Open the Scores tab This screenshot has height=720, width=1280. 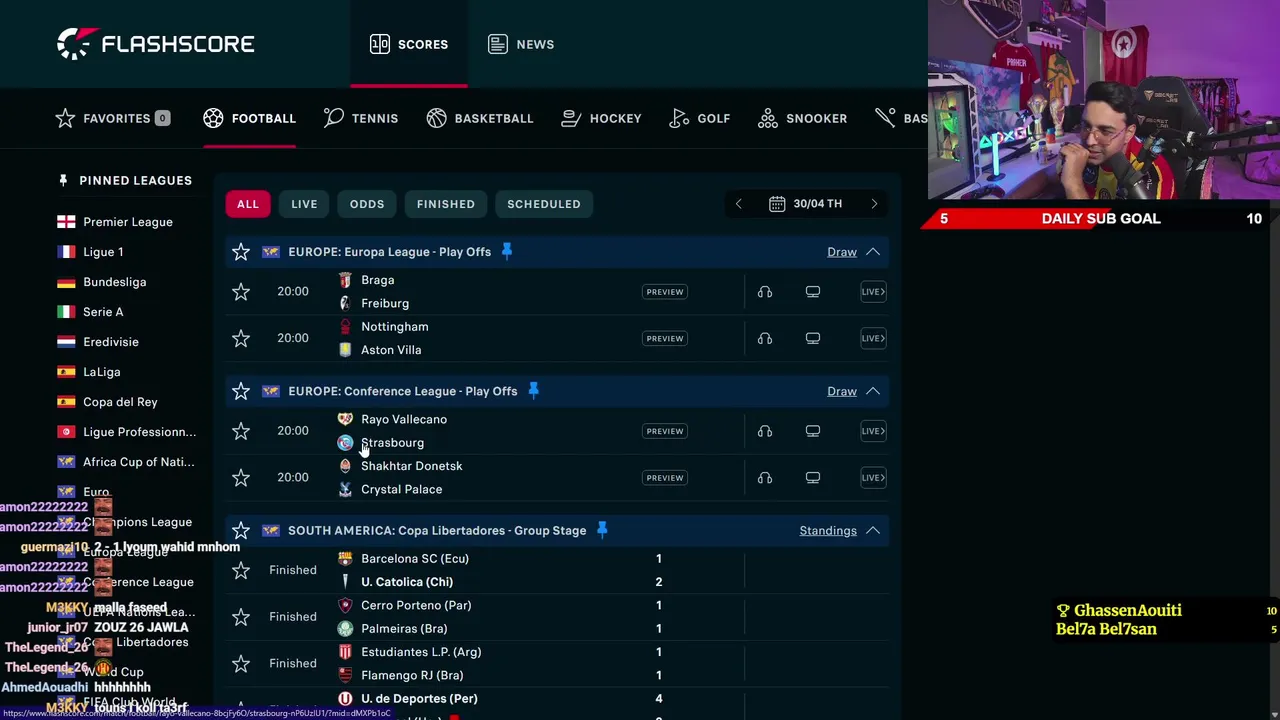409,44
